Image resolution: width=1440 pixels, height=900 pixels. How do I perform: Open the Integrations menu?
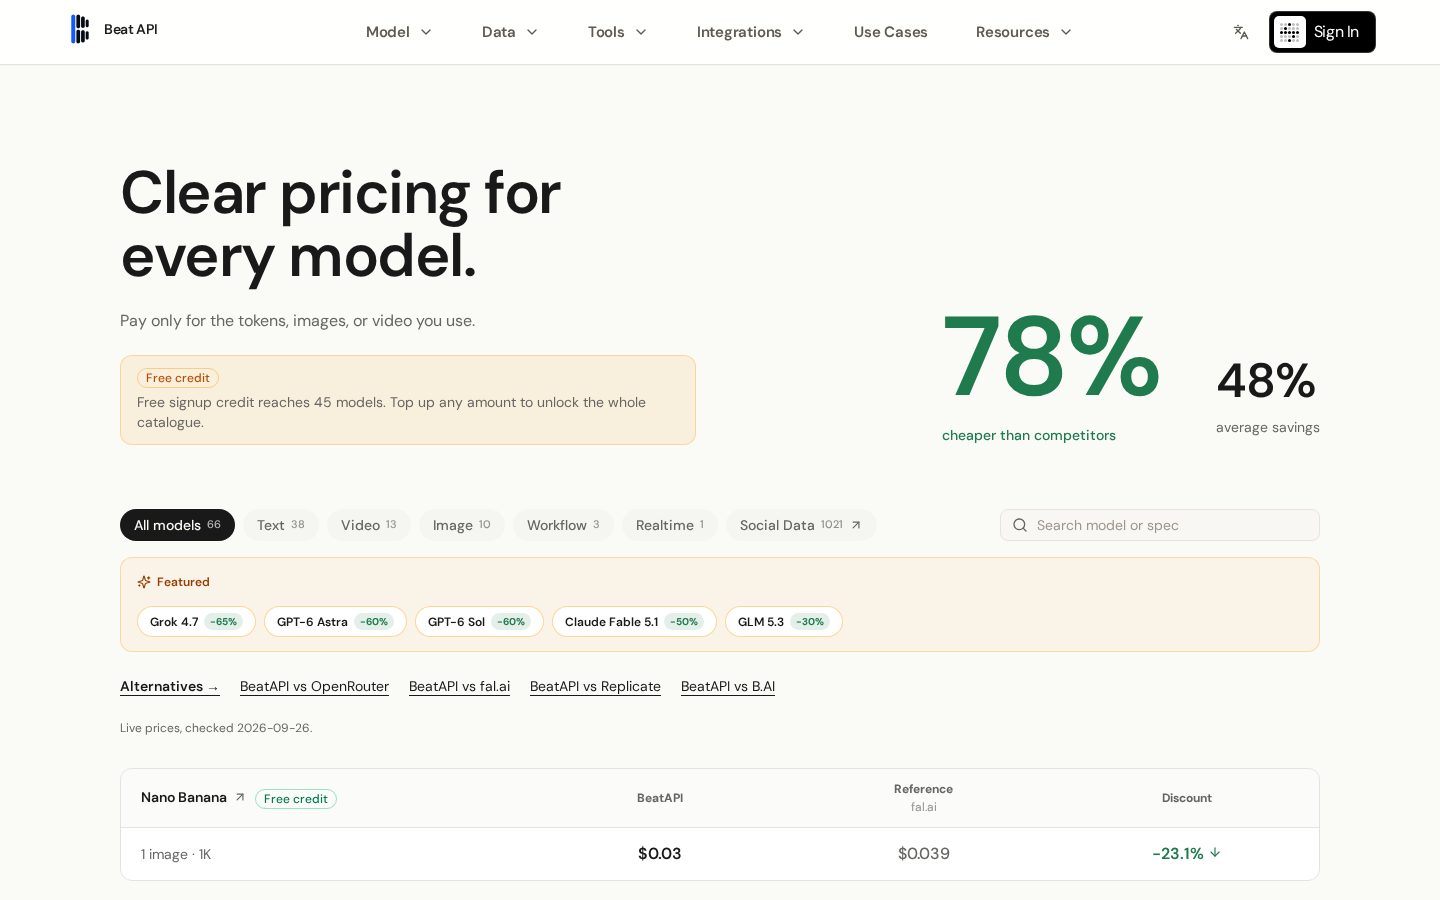750,32
